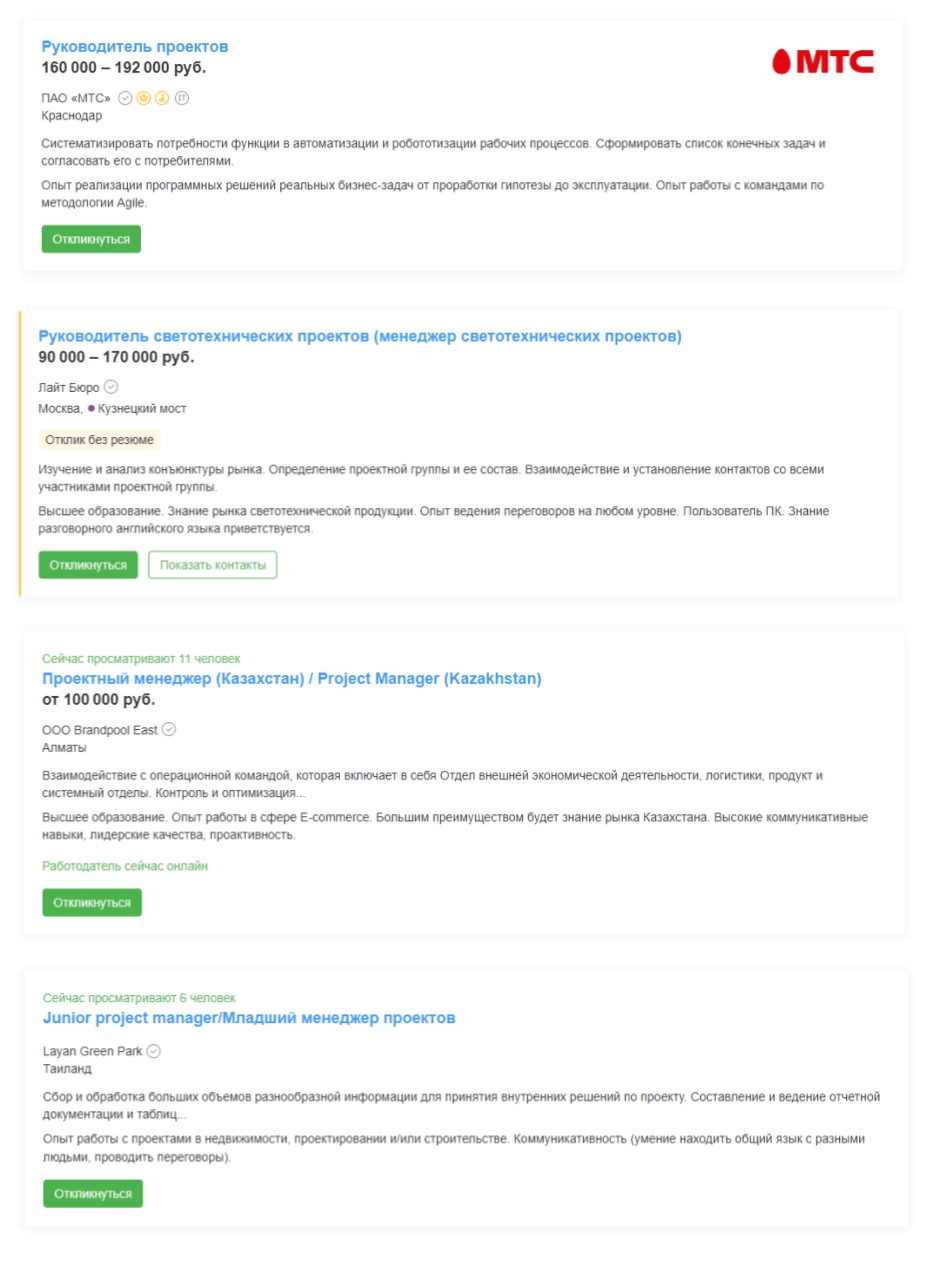The width and height of the screenshot is (935, 1261).
Task: Open Junior project manager vacancy title
Action: click(249, 1018)
